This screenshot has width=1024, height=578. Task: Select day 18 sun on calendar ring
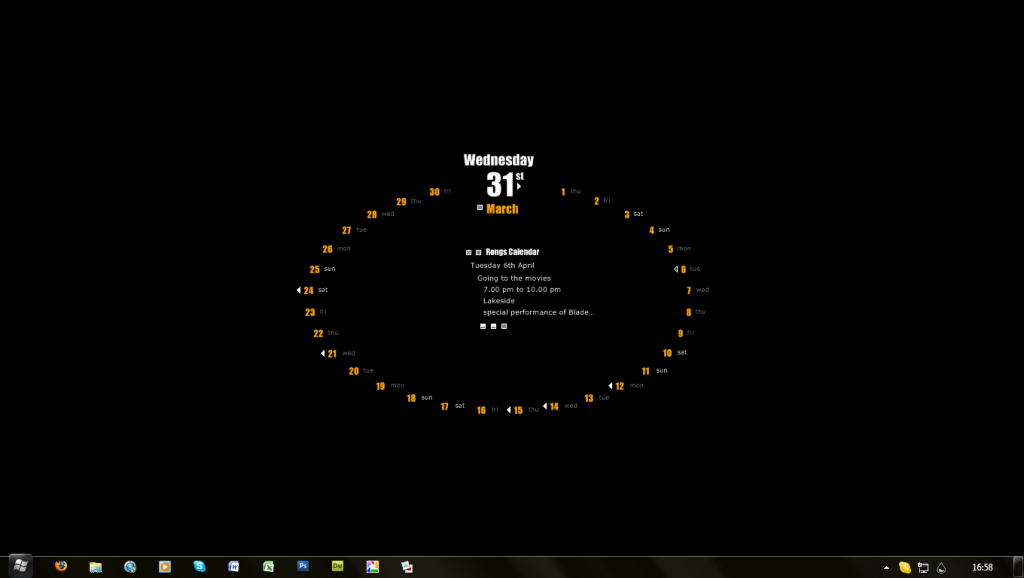point(419,398)
